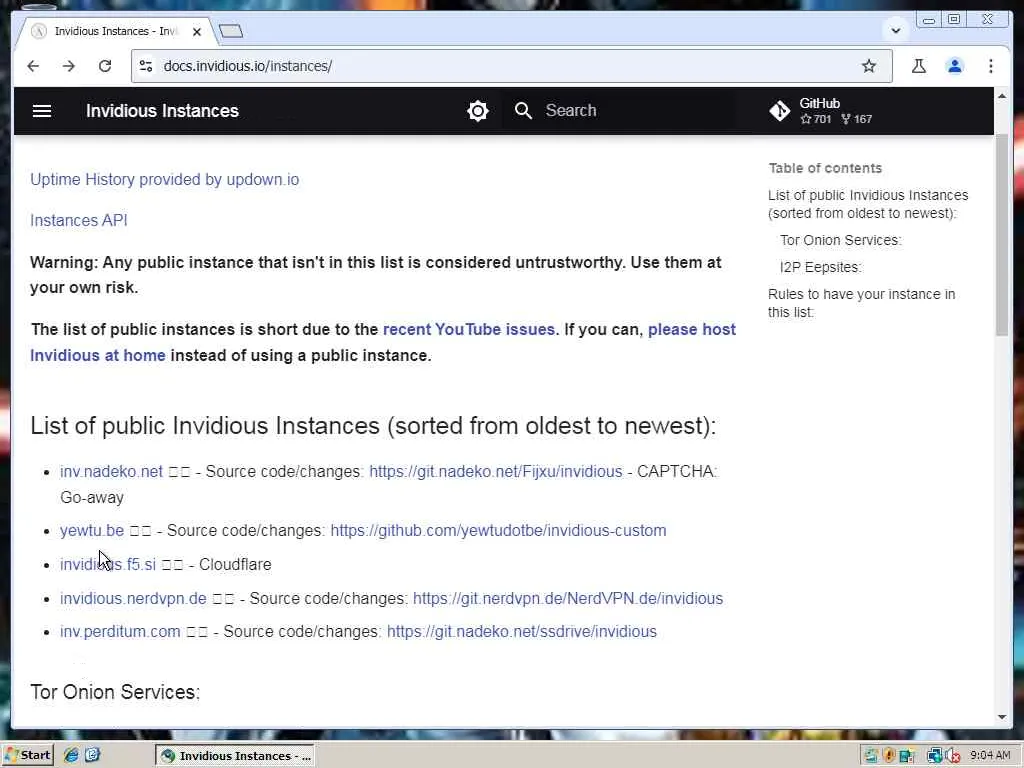Open Chrome three-dot menu

point(991,66)
